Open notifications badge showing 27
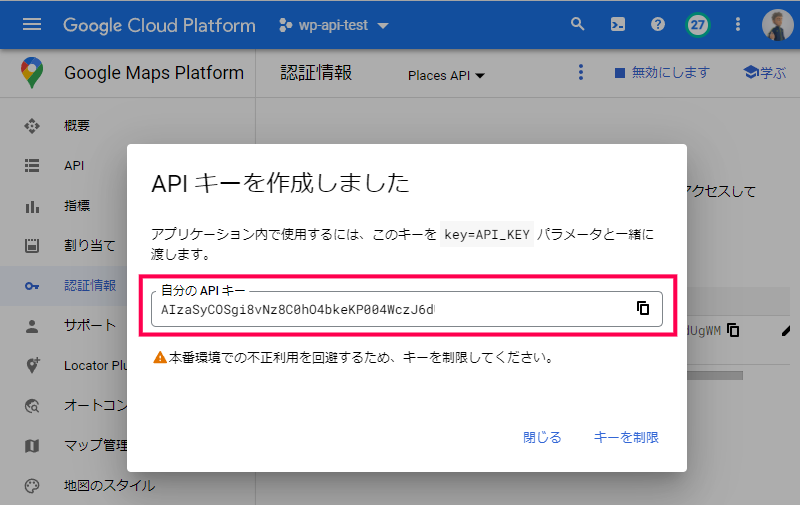Screen dimensions: 800x505 [697, 24]
